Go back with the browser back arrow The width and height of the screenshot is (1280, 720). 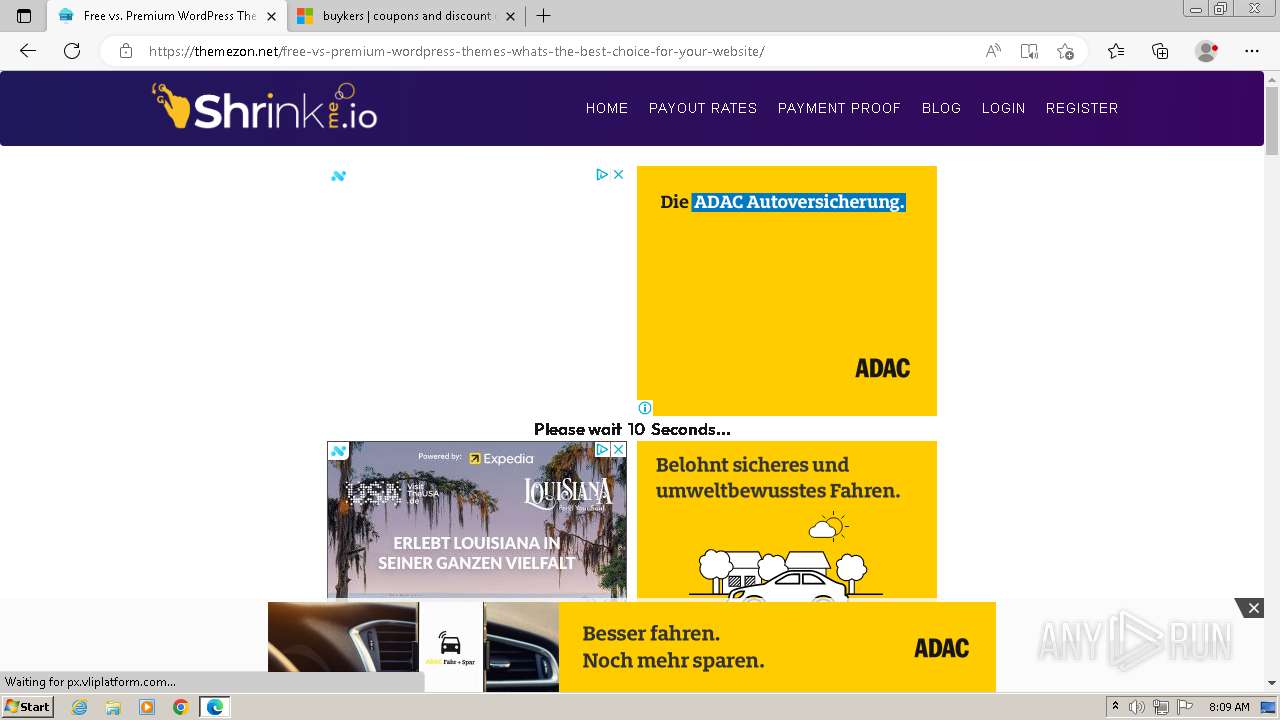click(28, 51)
